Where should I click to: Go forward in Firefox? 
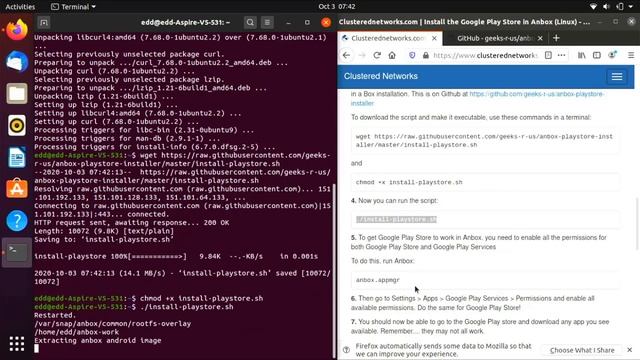point(362,55)
